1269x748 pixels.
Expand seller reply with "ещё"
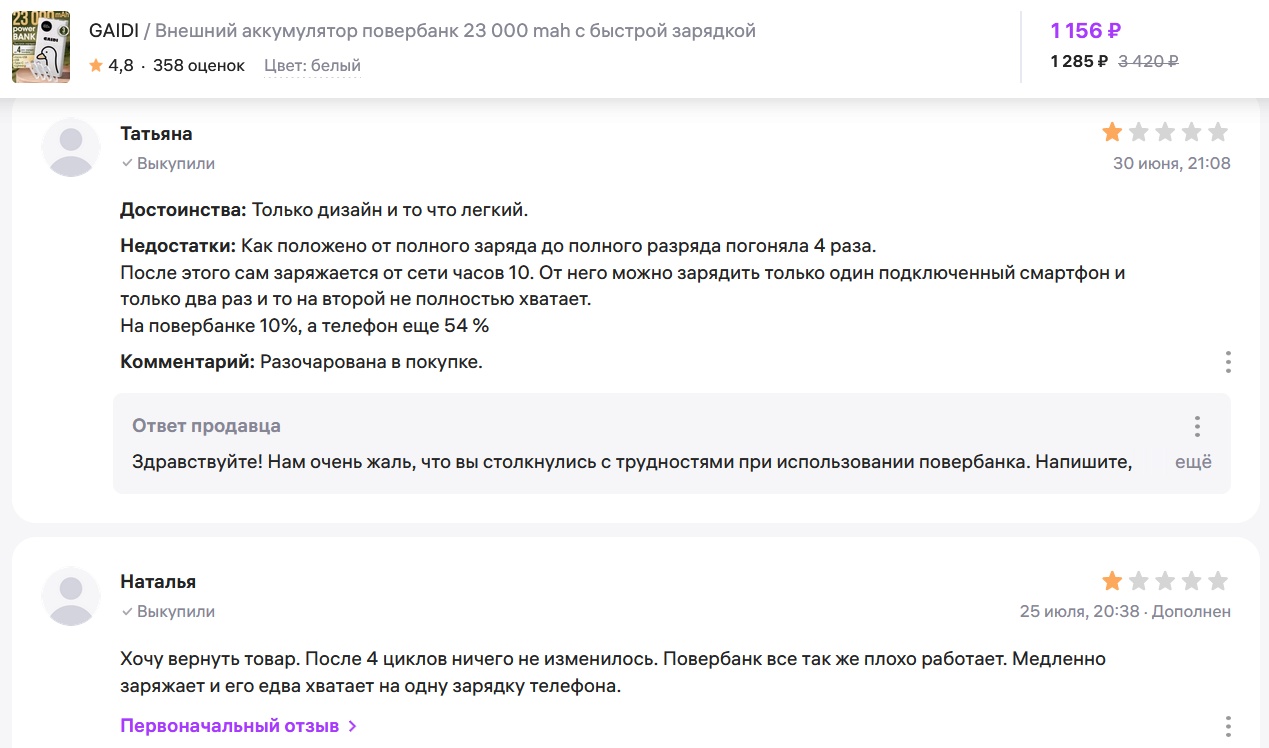click(1192, 462)
